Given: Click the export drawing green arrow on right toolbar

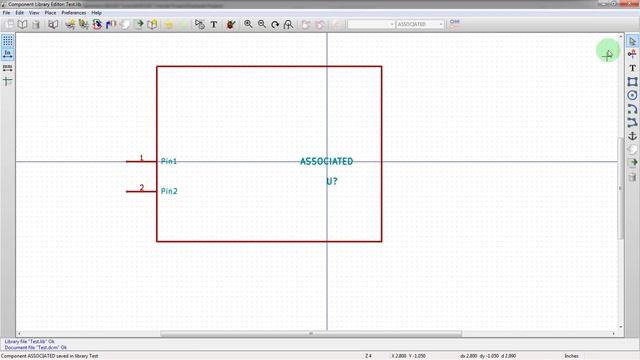Looking at the screenshot, I should (632, 162).
